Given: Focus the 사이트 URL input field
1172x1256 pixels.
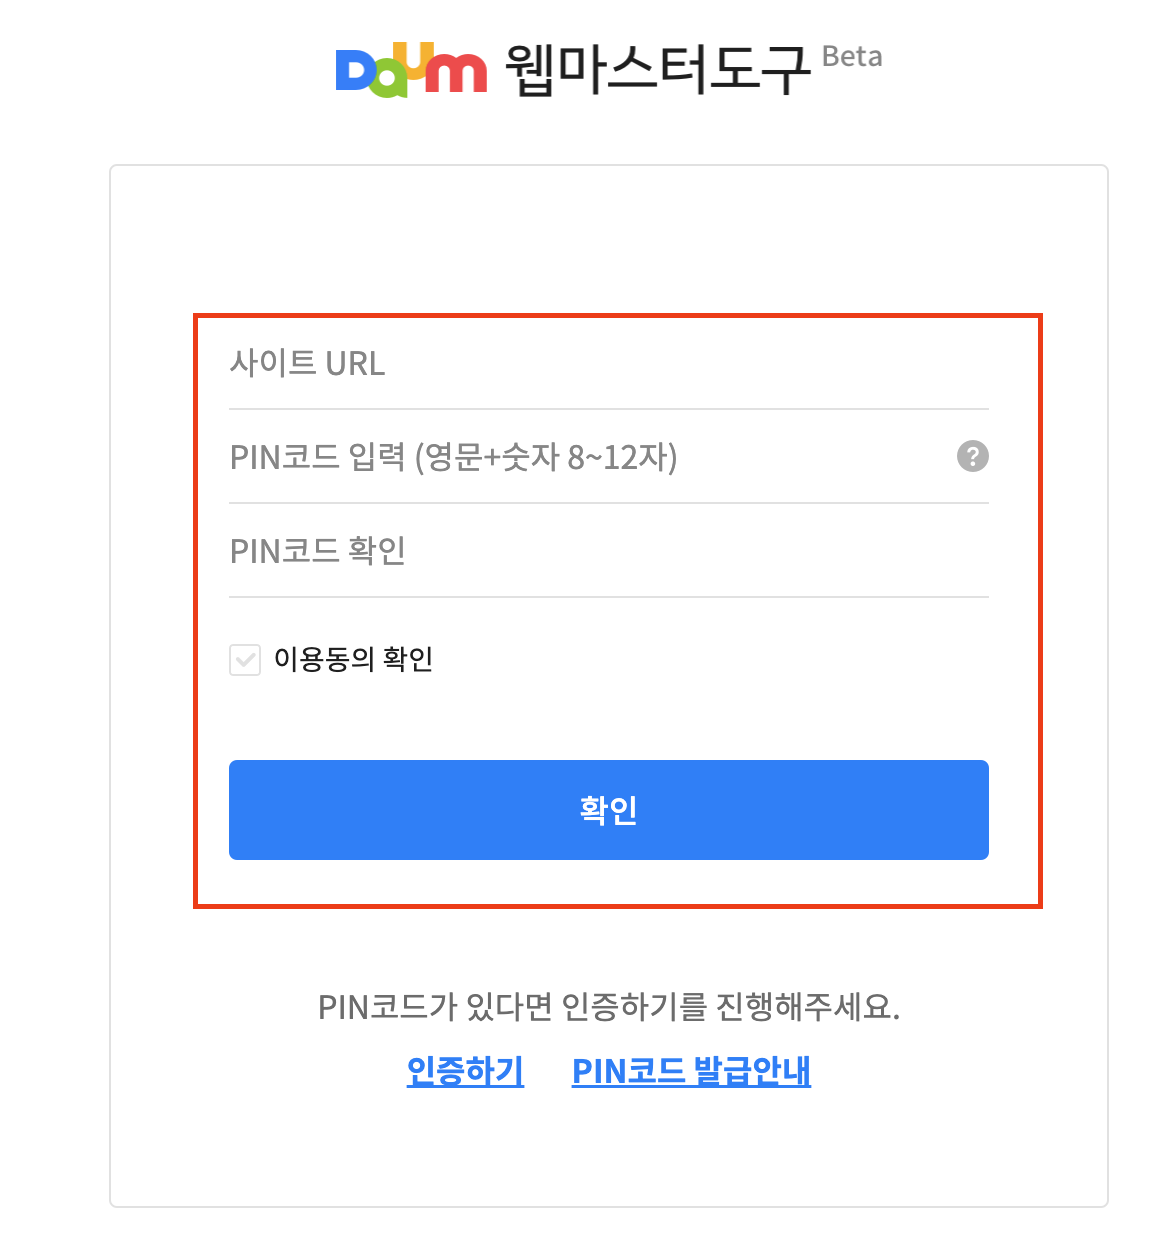Looking at the screenshot, I should [608, 363].
